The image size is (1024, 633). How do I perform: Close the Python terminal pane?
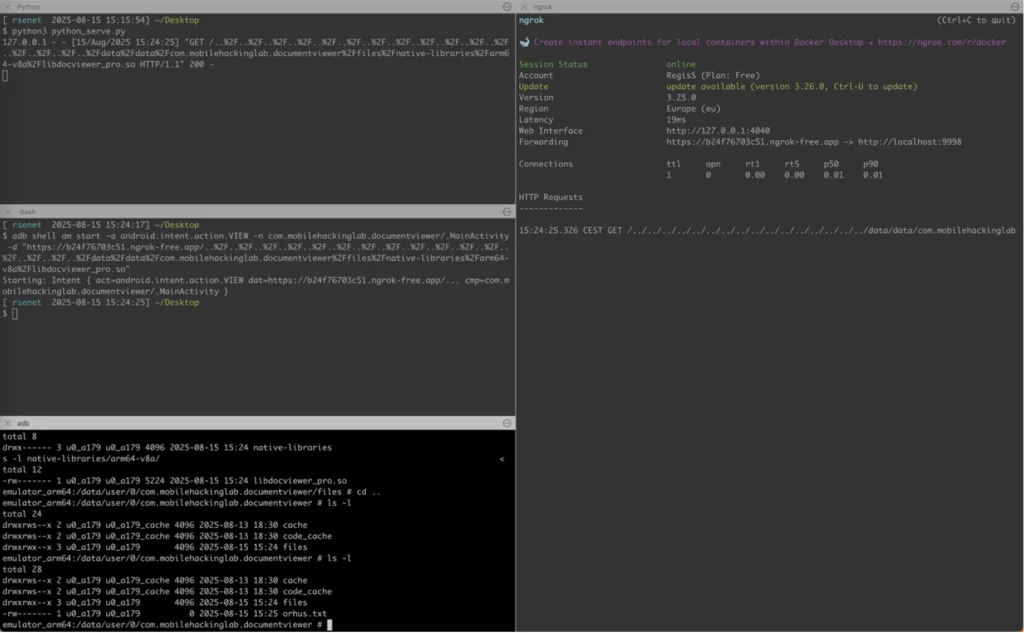point(8,6)
